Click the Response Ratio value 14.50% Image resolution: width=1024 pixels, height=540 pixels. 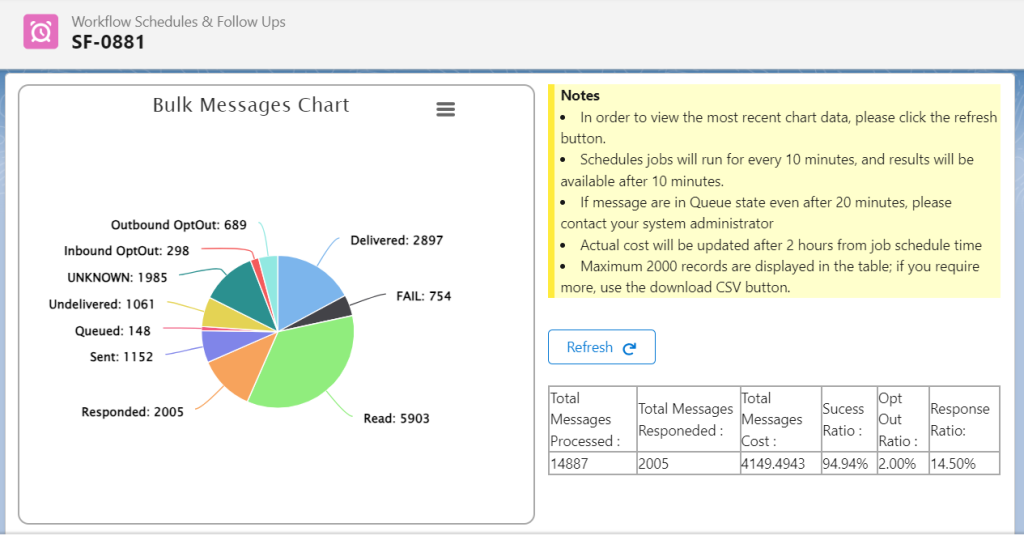coord(953,463)
